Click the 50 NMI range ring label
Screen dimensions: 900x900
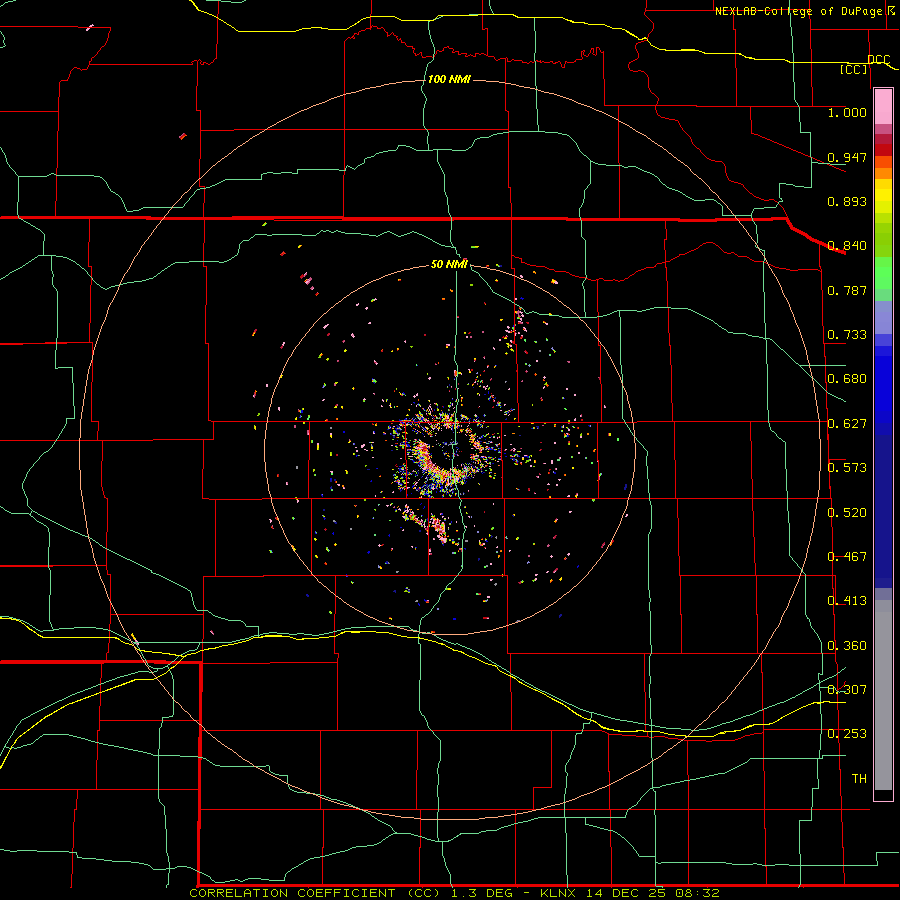click(449, 264)
